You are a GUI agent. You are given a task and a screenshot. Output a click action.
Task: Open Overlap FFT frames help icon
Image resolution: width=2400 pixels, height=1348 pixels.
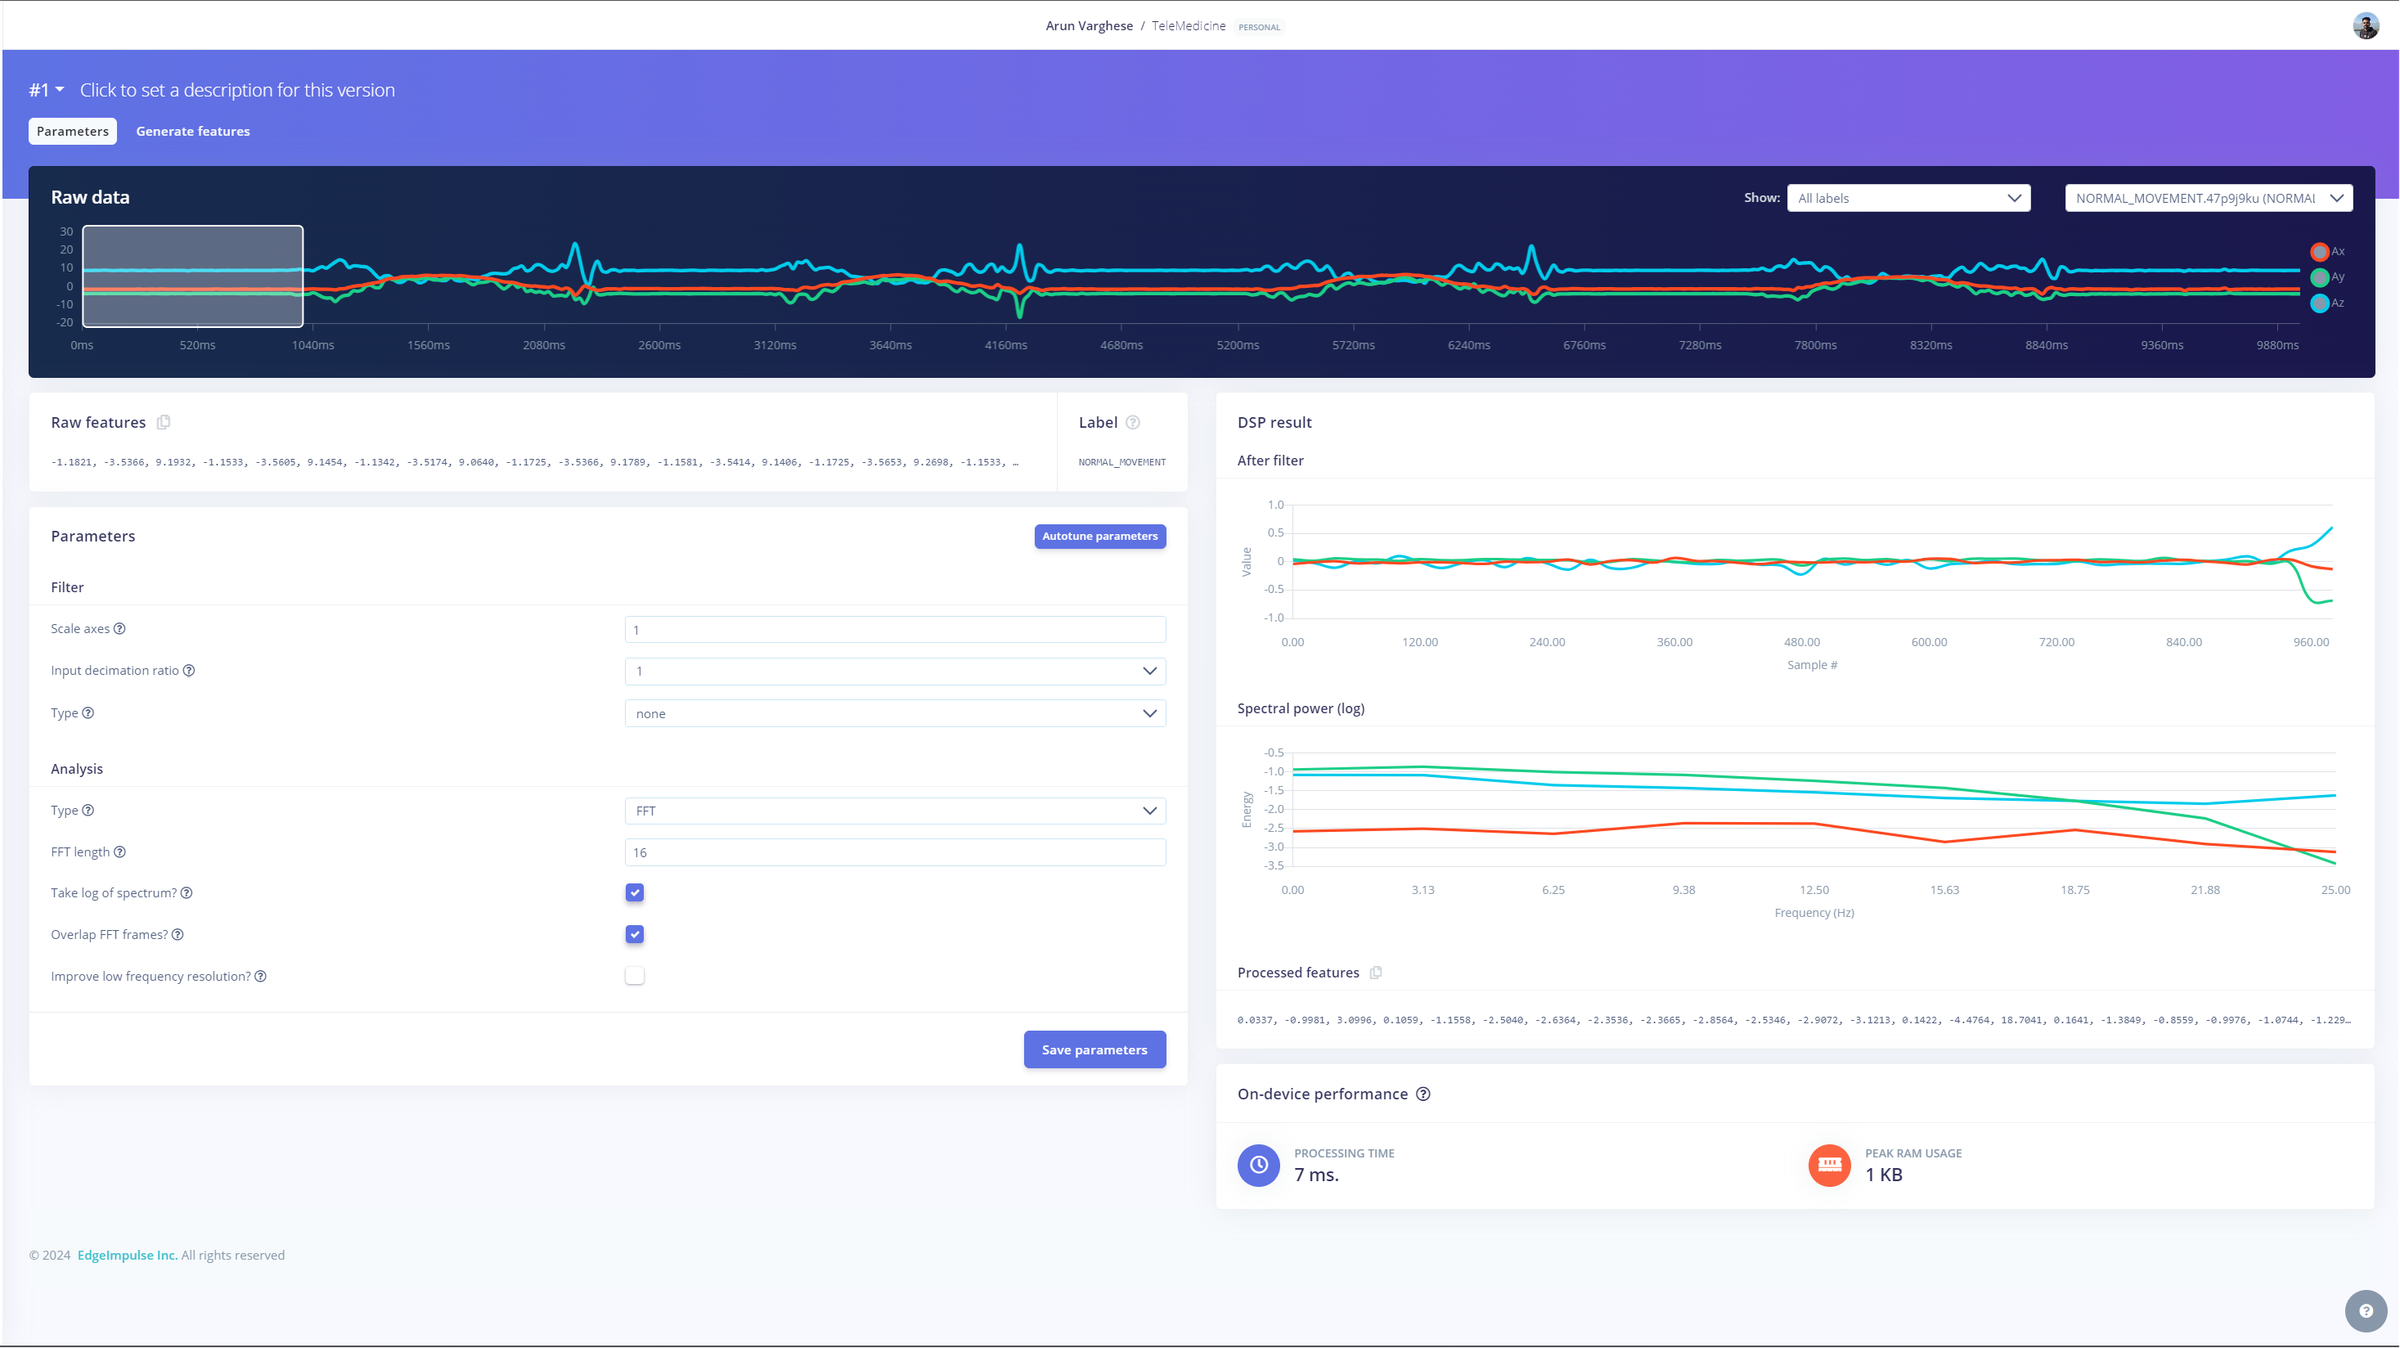click(178, 935)
